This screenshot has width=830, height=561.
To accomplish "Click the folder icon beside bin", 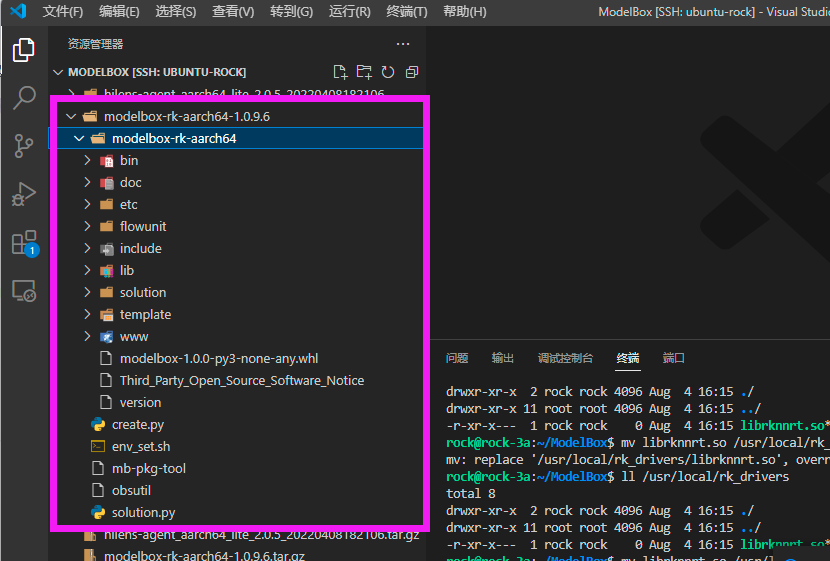I will tap(106, 161).
